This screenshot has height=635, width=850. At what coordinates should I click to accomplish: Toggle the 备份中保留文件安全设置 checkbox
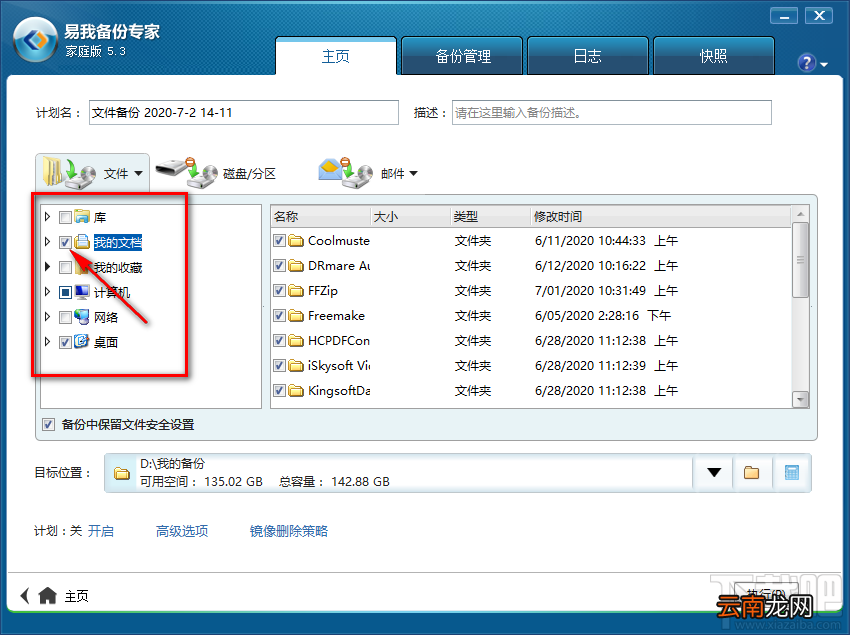pos(48,424)
